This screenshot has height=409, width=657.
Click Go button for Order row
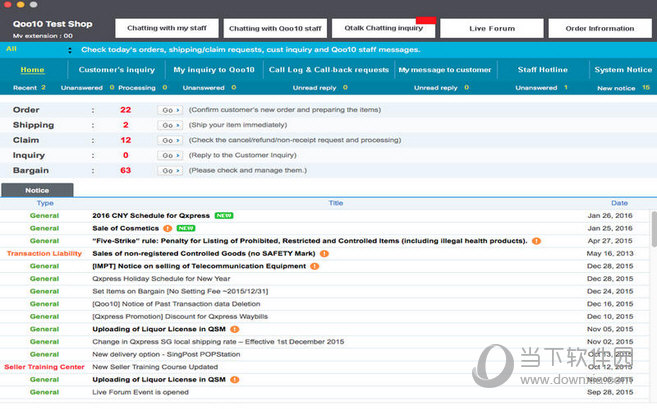click(170, 110)
